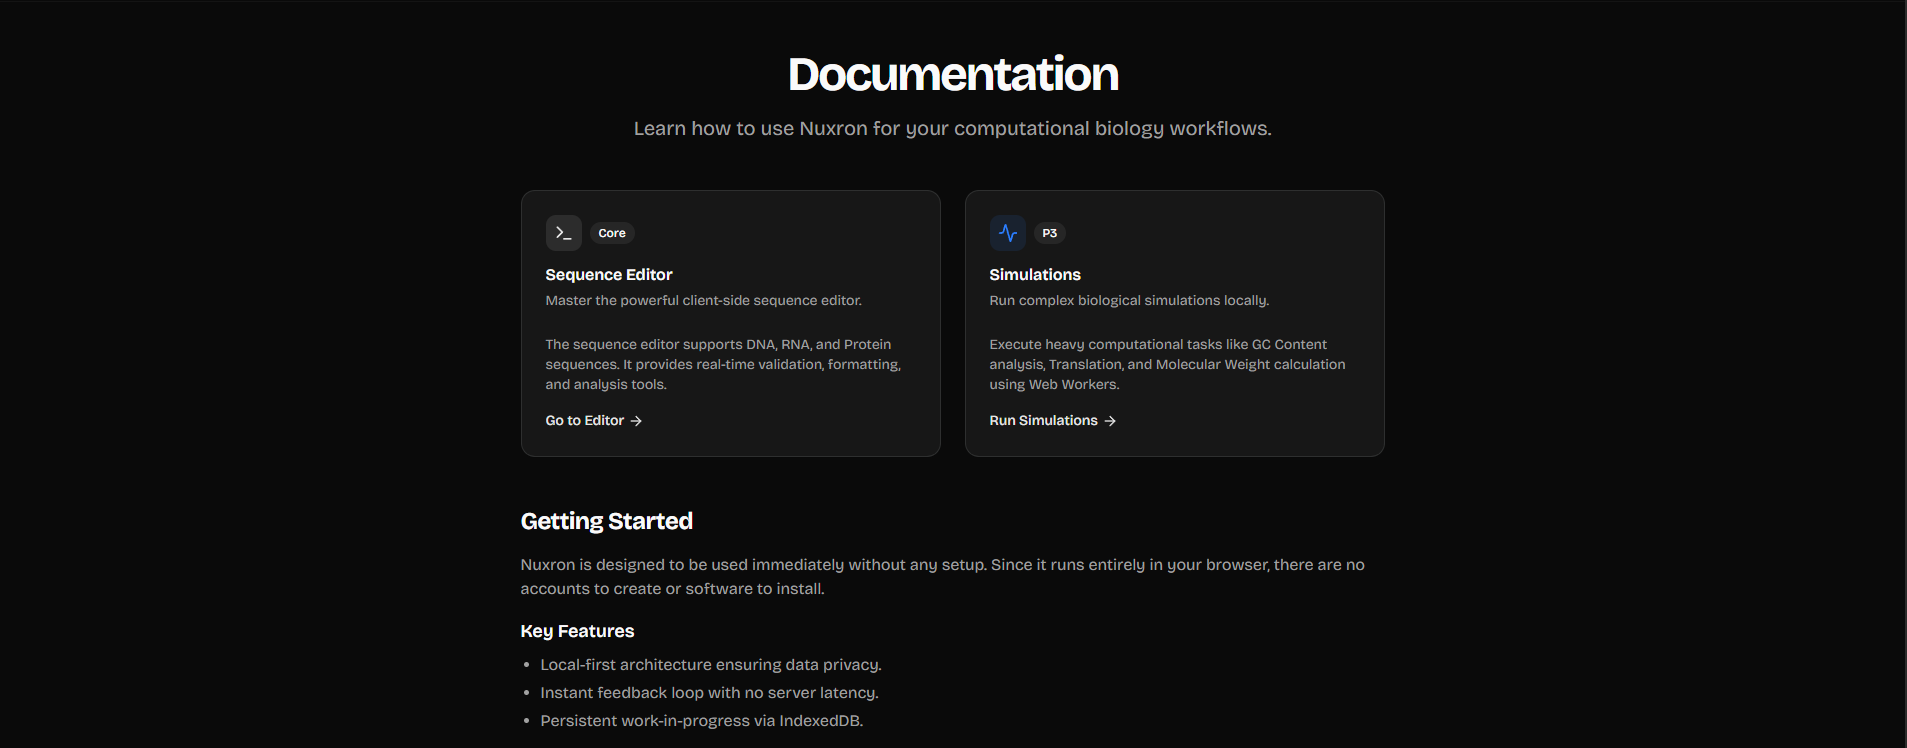
Task: Click the P3 badge
Action: pyautogui.click(x=1049, y=233)
